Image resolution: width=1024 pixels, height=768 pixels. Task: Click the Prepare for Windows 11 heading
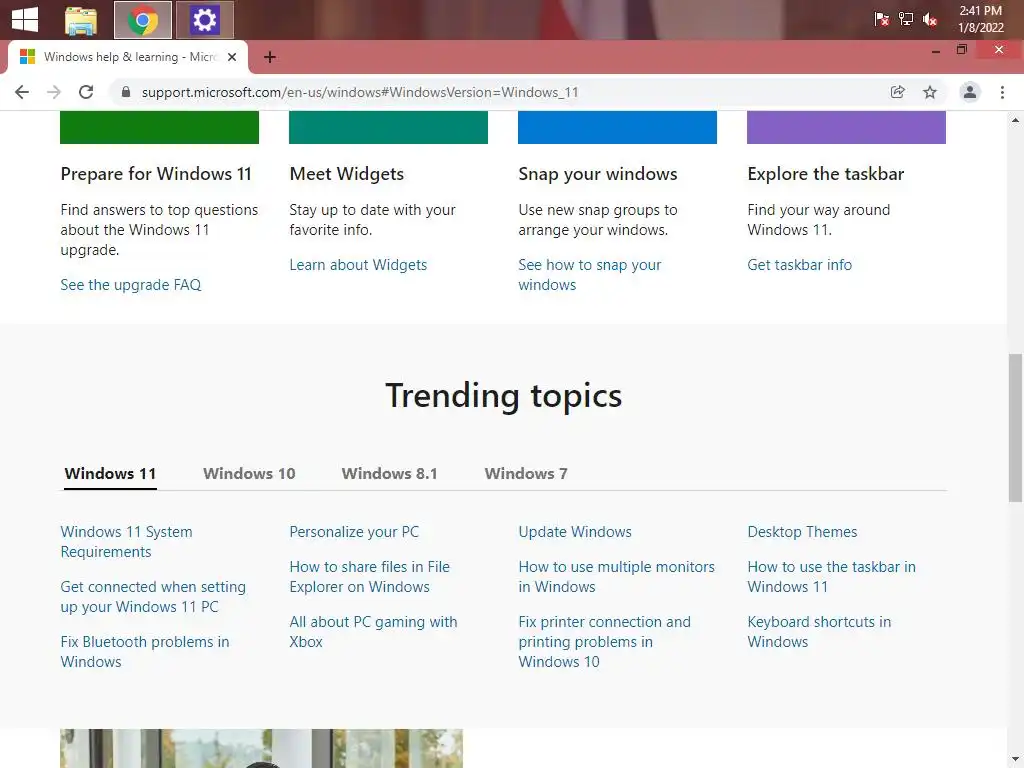pos(156,174)
